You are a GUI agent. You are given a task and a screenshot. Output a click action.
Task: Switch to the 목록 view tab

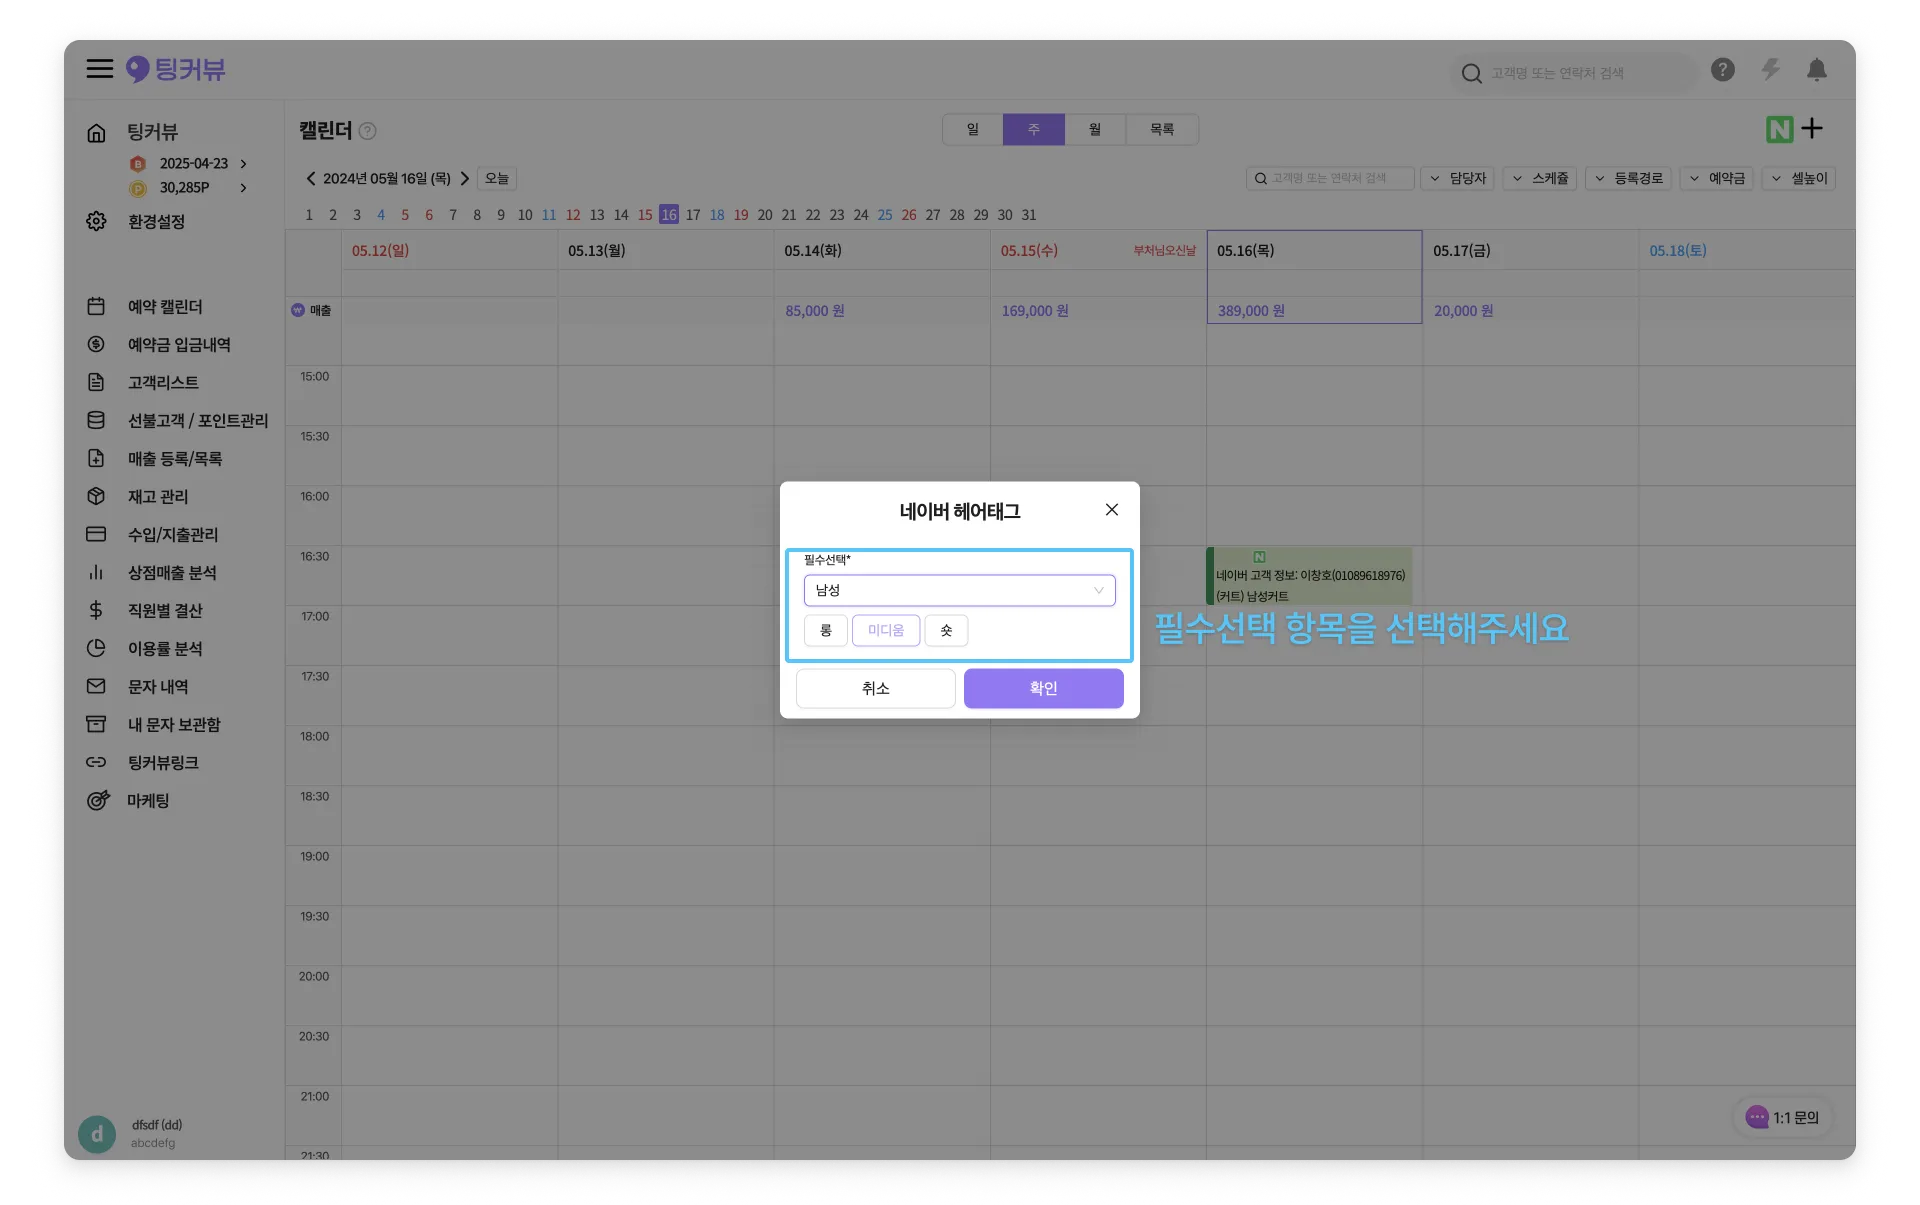click(1161, 130)
